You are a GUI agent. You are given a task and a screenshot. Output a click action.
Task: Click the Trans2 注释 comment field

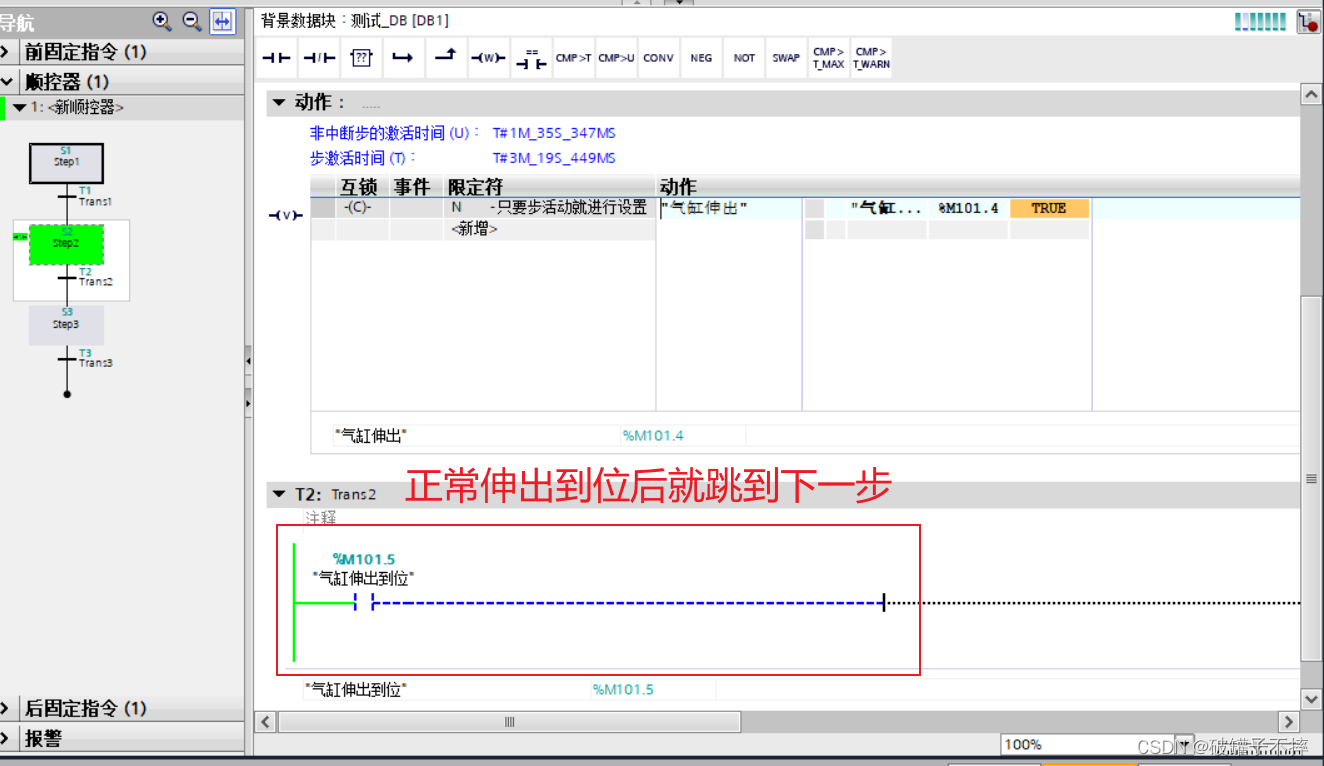tap(321, 517)
